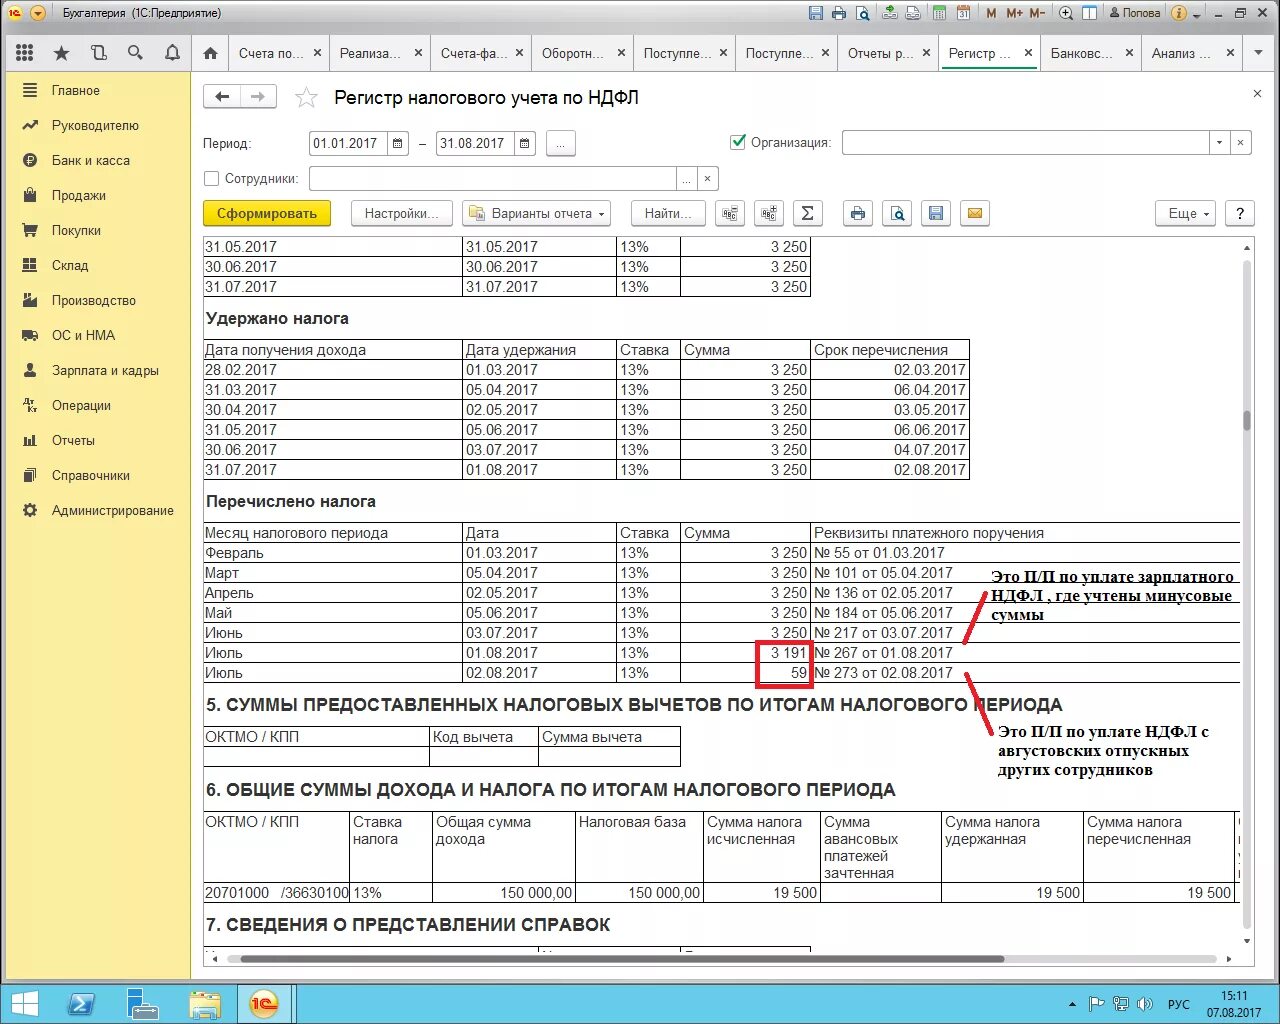Click the sum (Σ) icon

tap(807, 213)
